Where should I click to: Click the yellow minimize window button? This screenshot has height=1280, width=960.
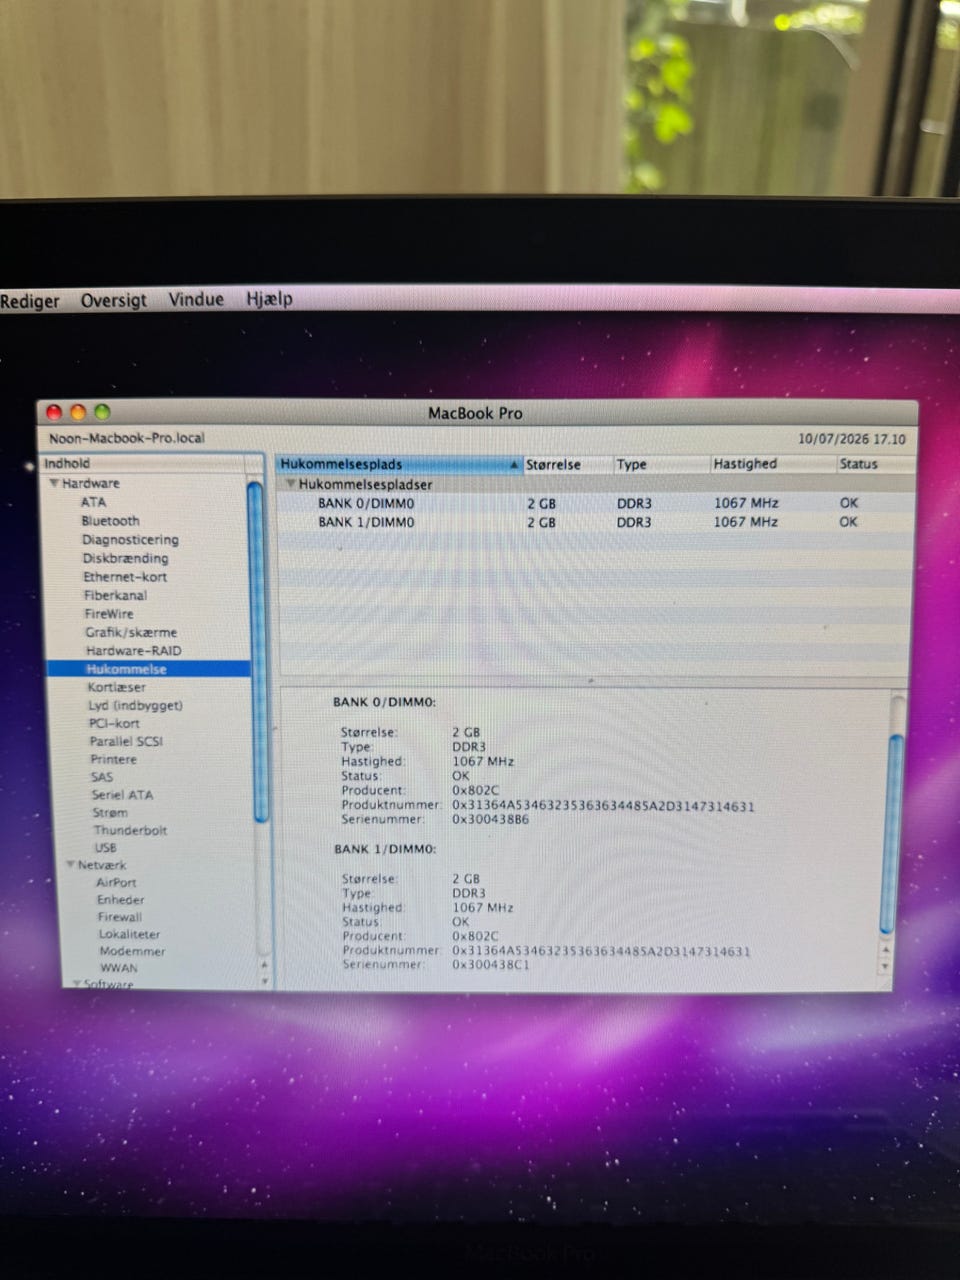coord(78,412)
